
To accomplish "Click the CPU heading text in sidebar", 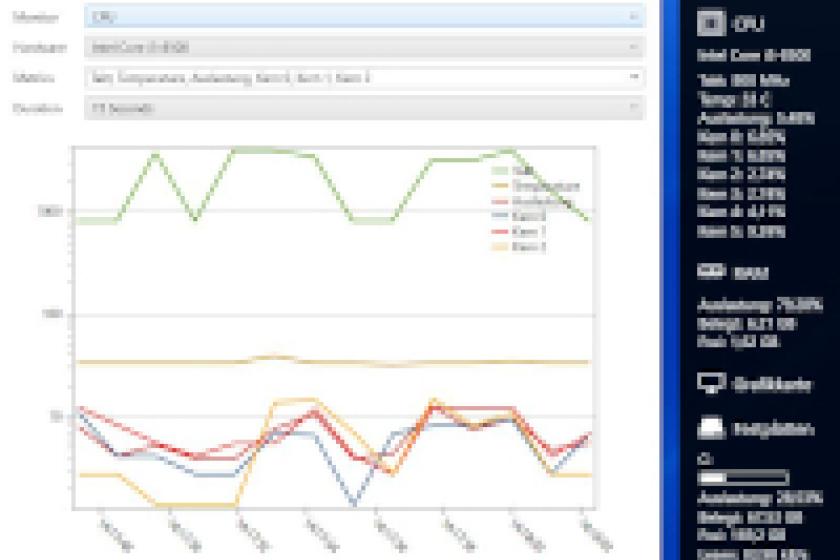I will [x=748, y=24].
